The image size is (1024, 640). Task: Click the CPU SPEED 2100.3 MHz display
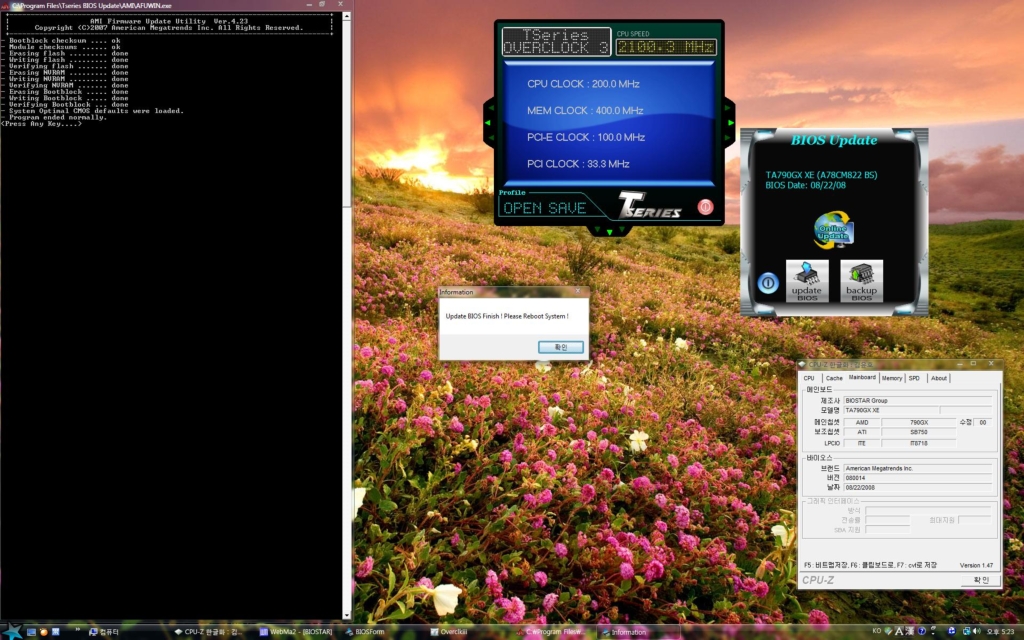pos(665,47)
